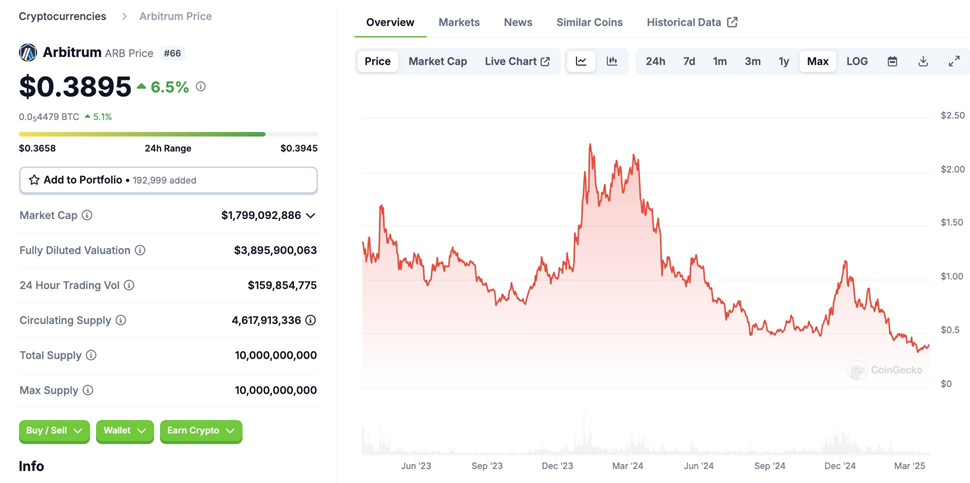
Task: Download chart data icon
Action: coord(923,61)
